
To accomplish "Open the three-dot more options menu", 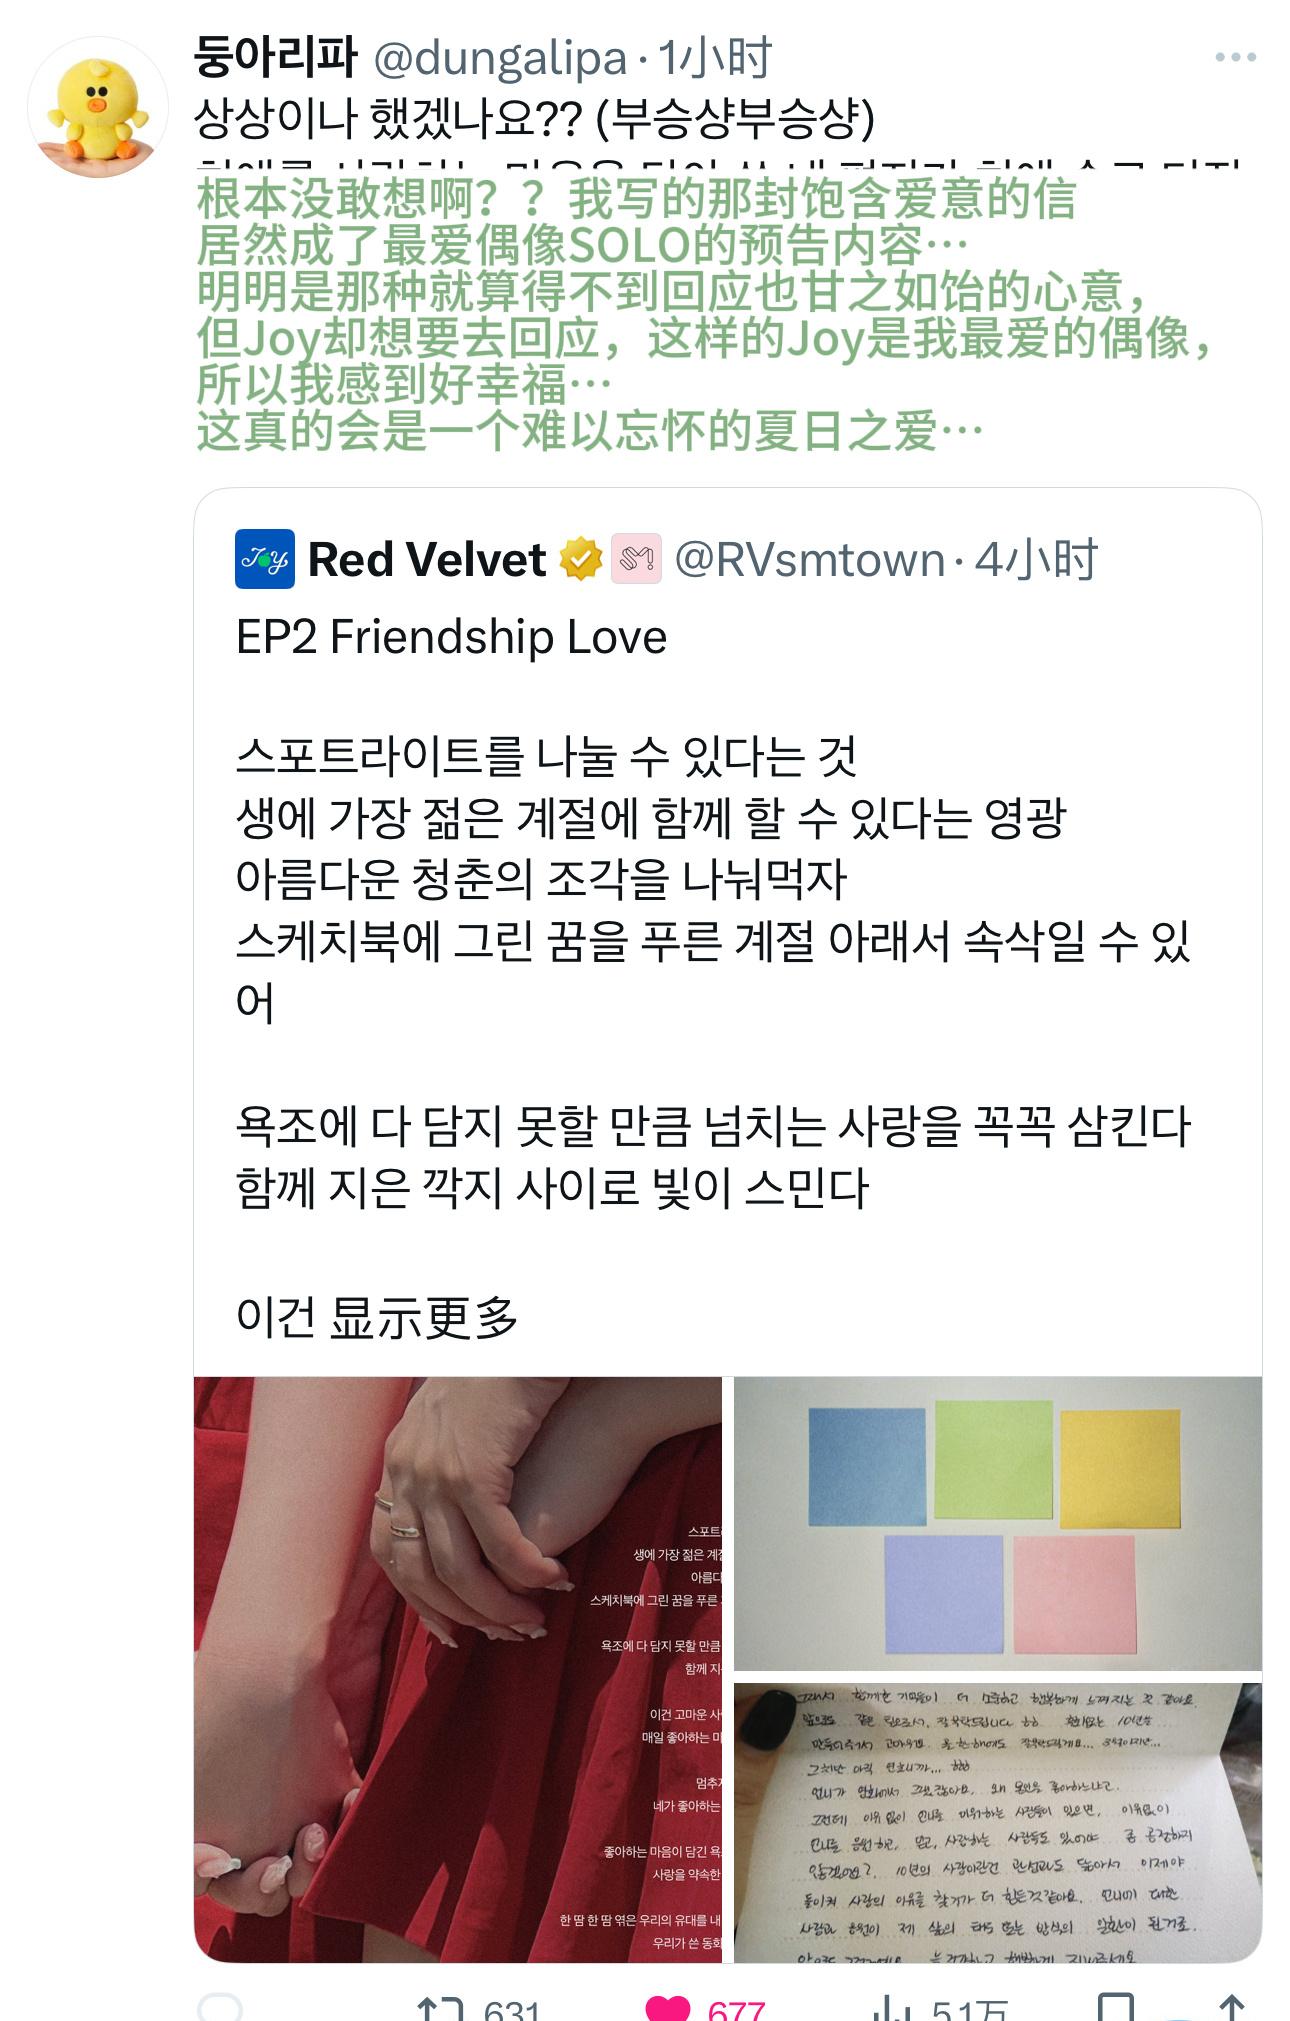I will [x=1235, y=57].
